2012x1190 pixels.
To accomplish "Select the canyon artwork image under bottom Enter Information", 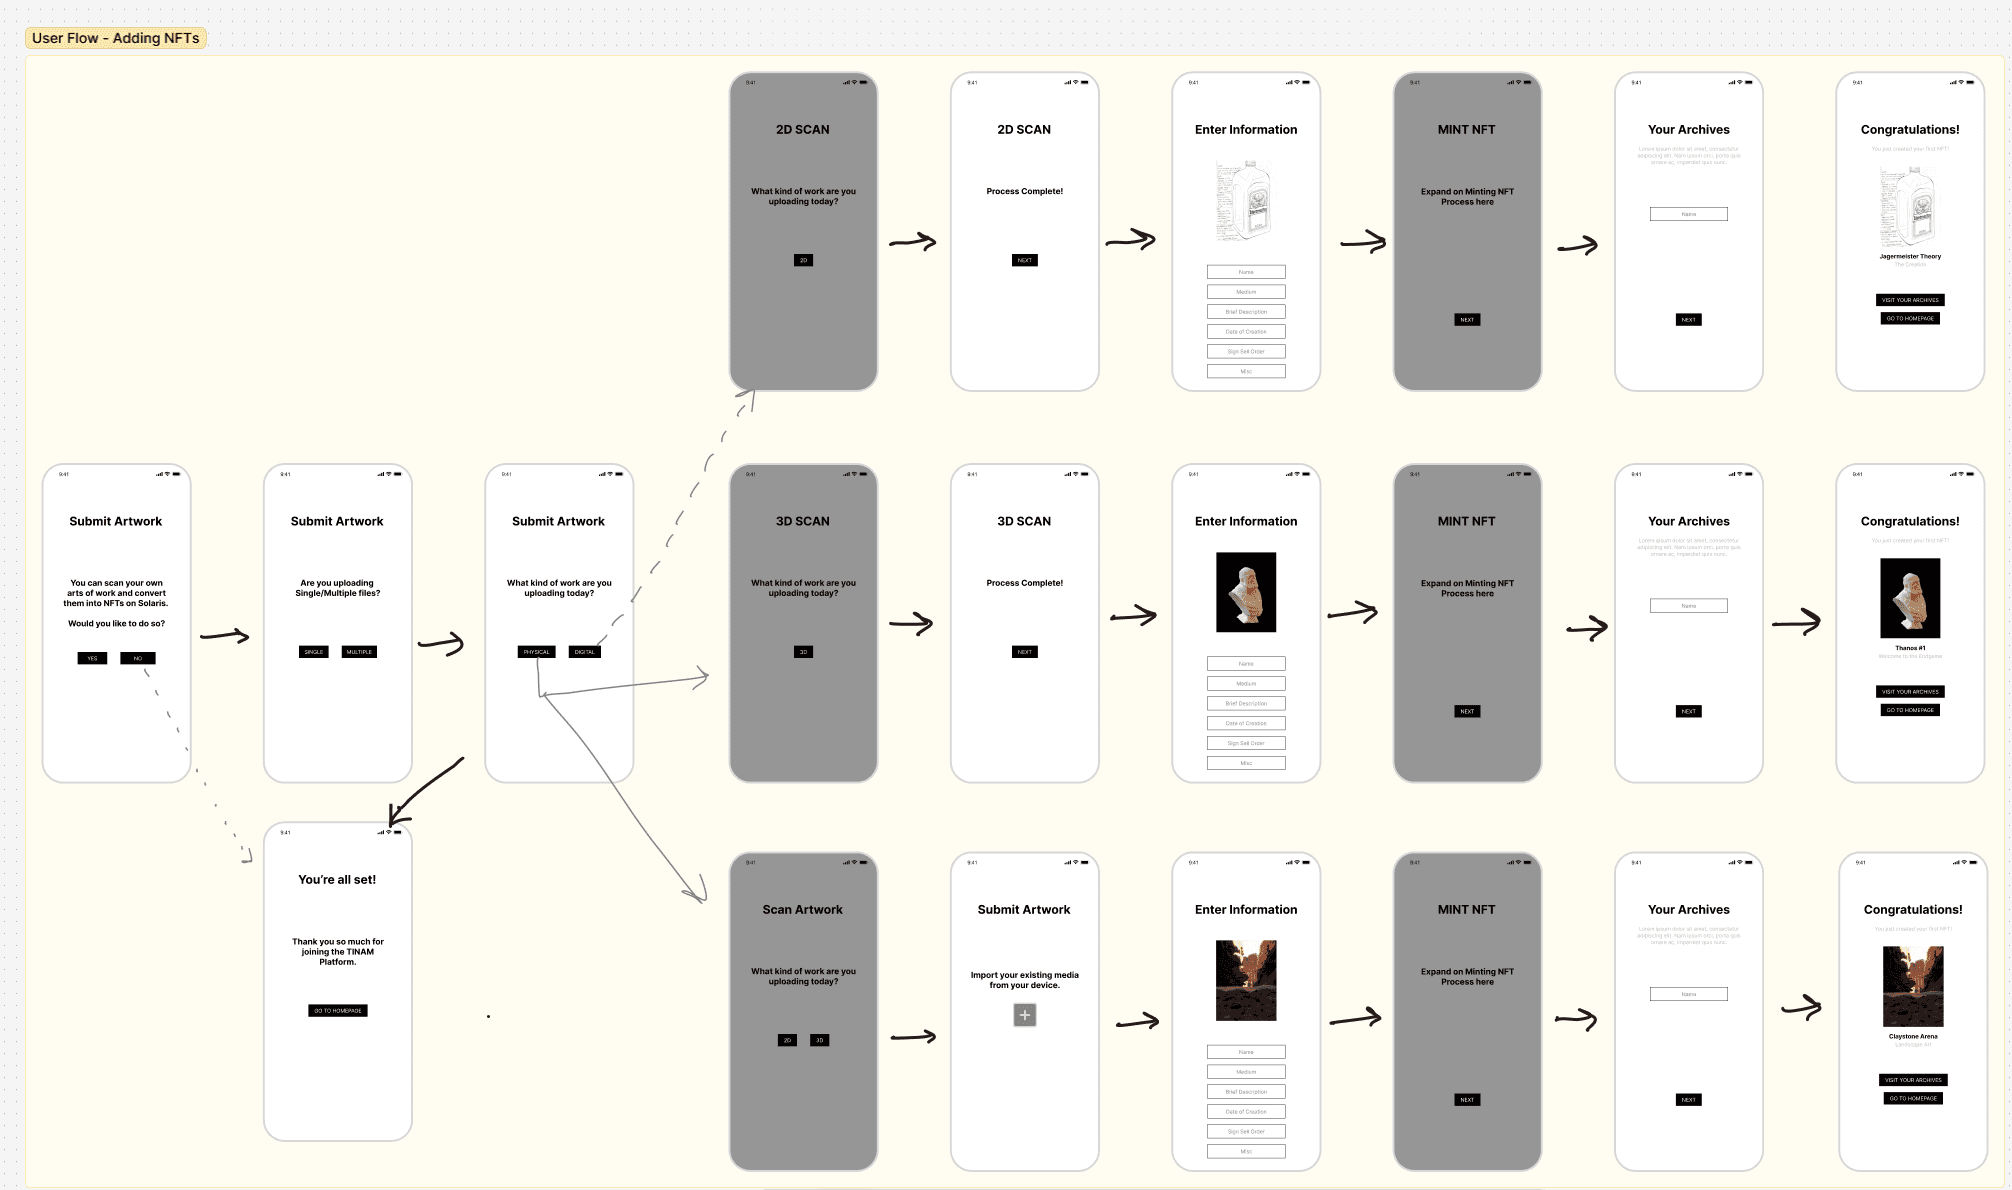I will point(1246,980).
